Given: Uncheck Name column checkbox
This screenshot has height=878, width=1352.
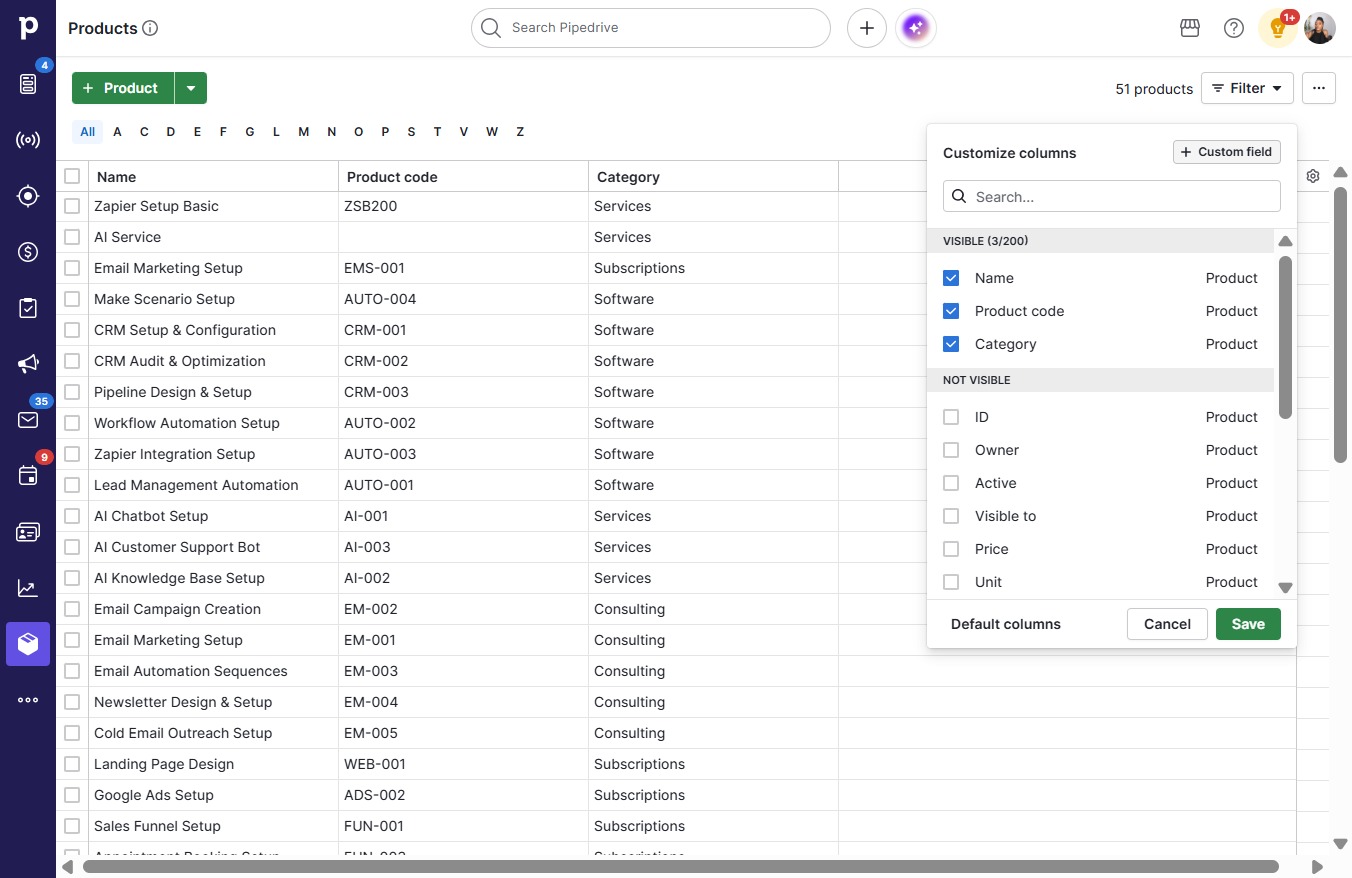Looking at the screenshot, I should pos(951,278).
